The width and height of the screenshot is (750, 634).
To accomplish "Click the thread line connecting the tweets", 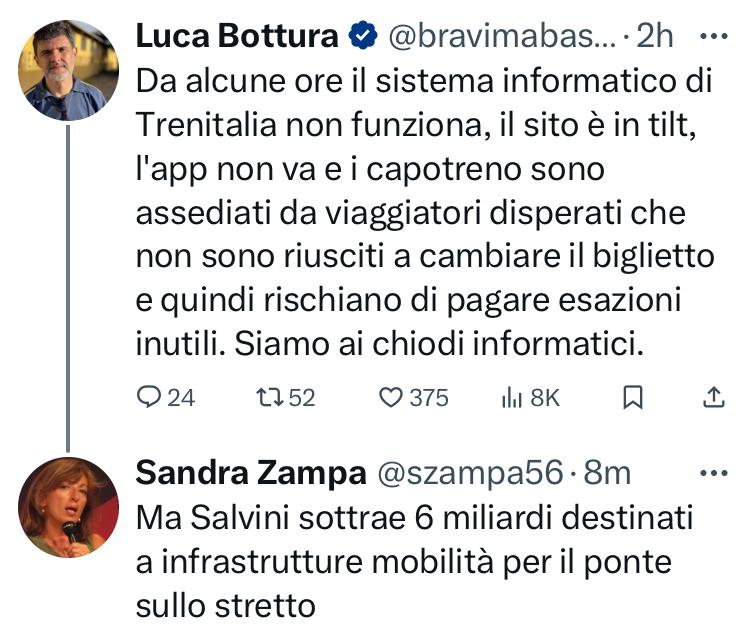I will click(68, 289).
